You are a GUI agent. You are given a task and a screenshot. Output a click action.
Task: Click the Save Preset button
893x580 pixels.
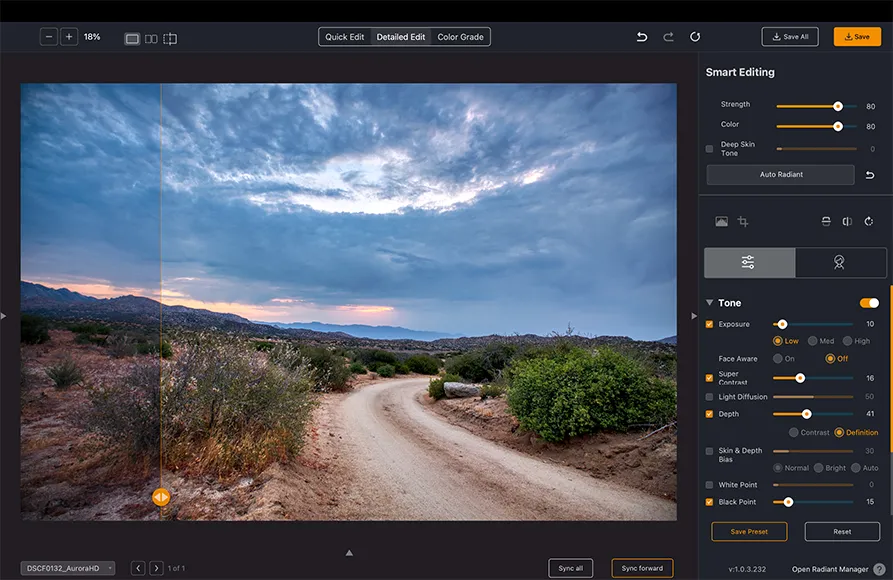[x=749, y=531]
